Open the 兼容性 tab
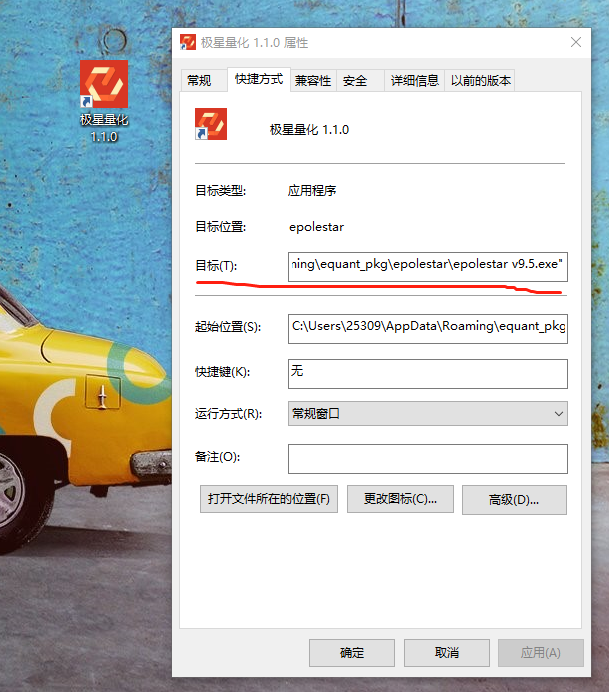609x692 pixels. [x=313, y=80]
